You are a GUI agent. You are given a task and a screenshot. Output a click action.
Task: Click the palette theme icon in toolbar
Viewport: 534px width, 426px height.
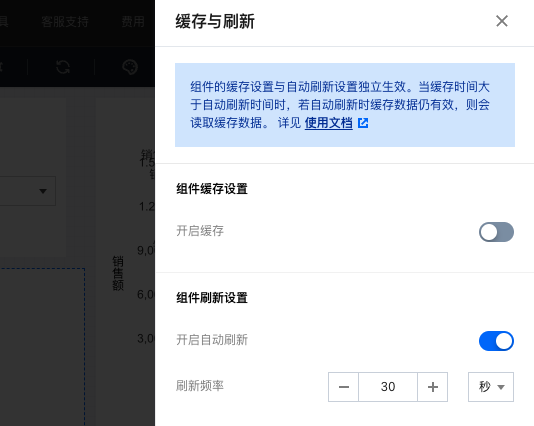[130, 67]
